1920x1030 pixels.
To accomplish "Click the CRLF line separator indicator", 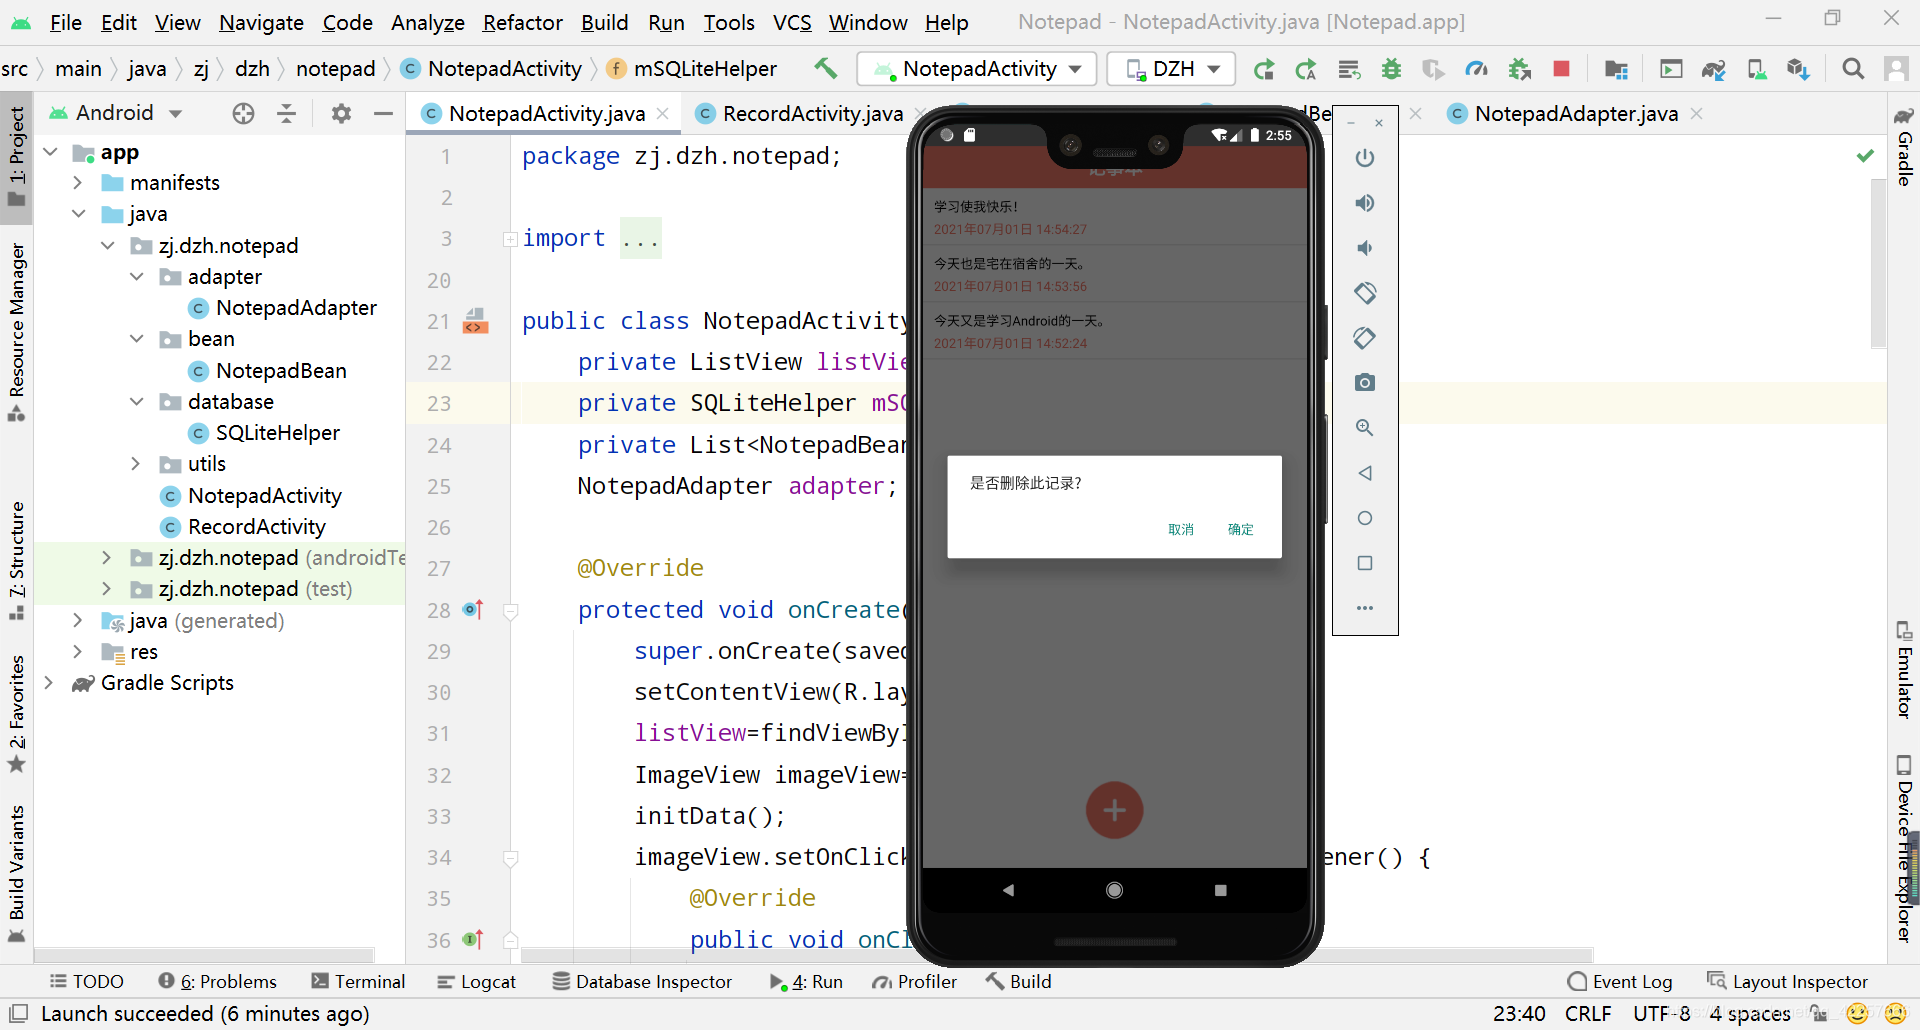I will (1588, 1014).
